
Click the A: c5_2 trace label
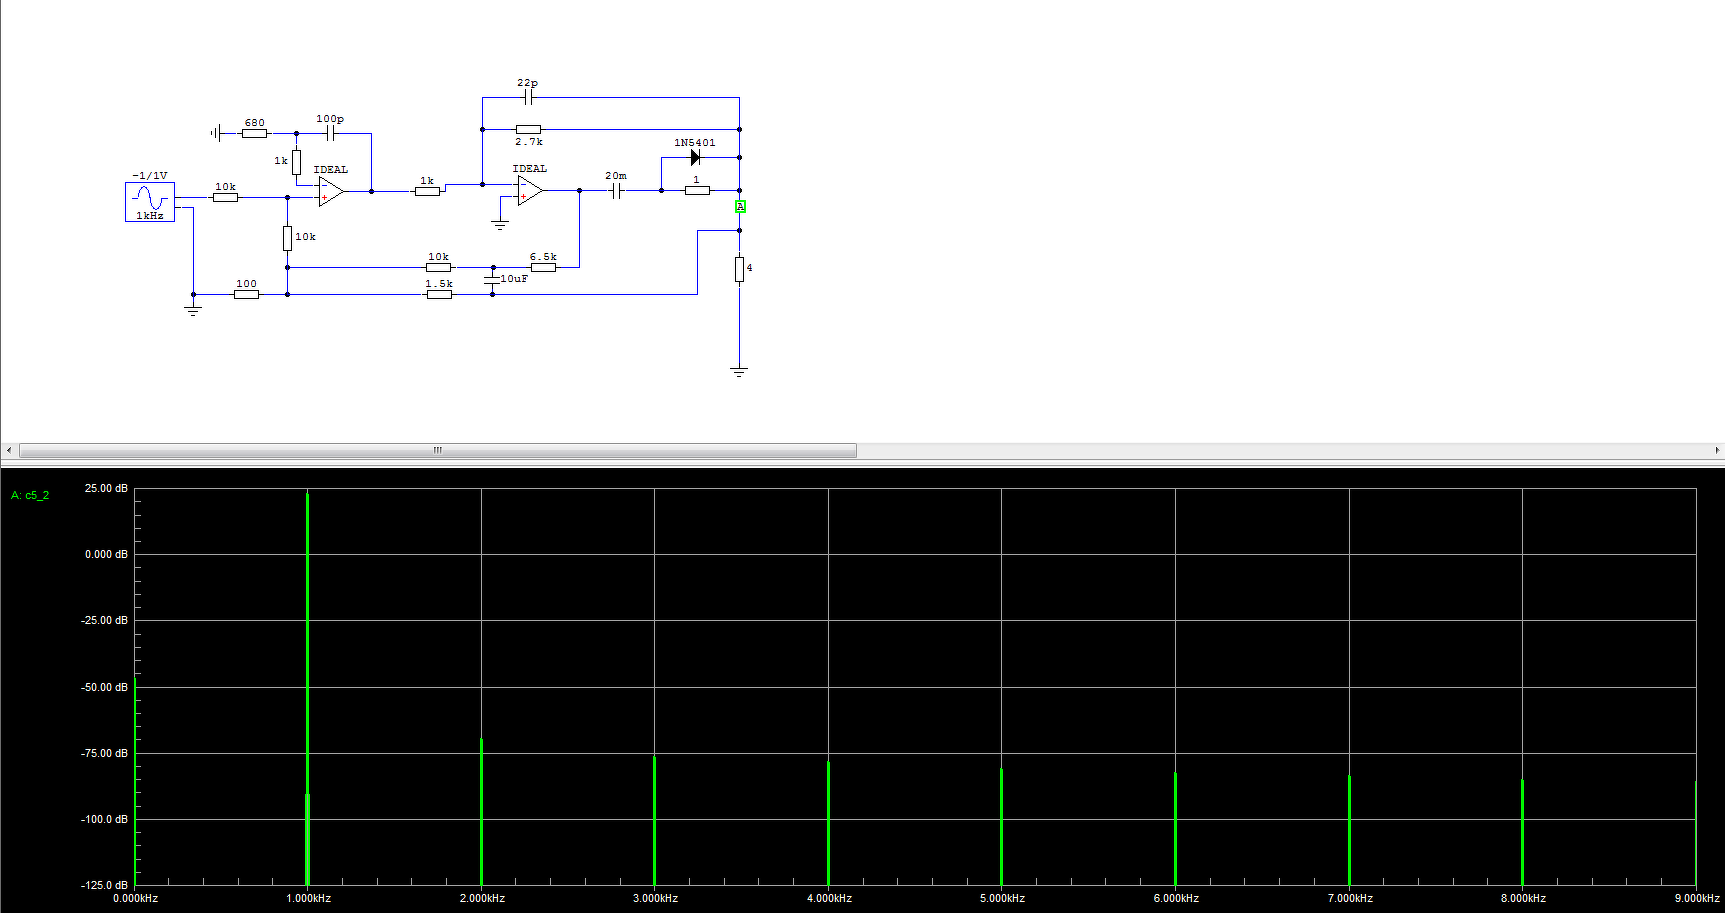click(30, 495)
